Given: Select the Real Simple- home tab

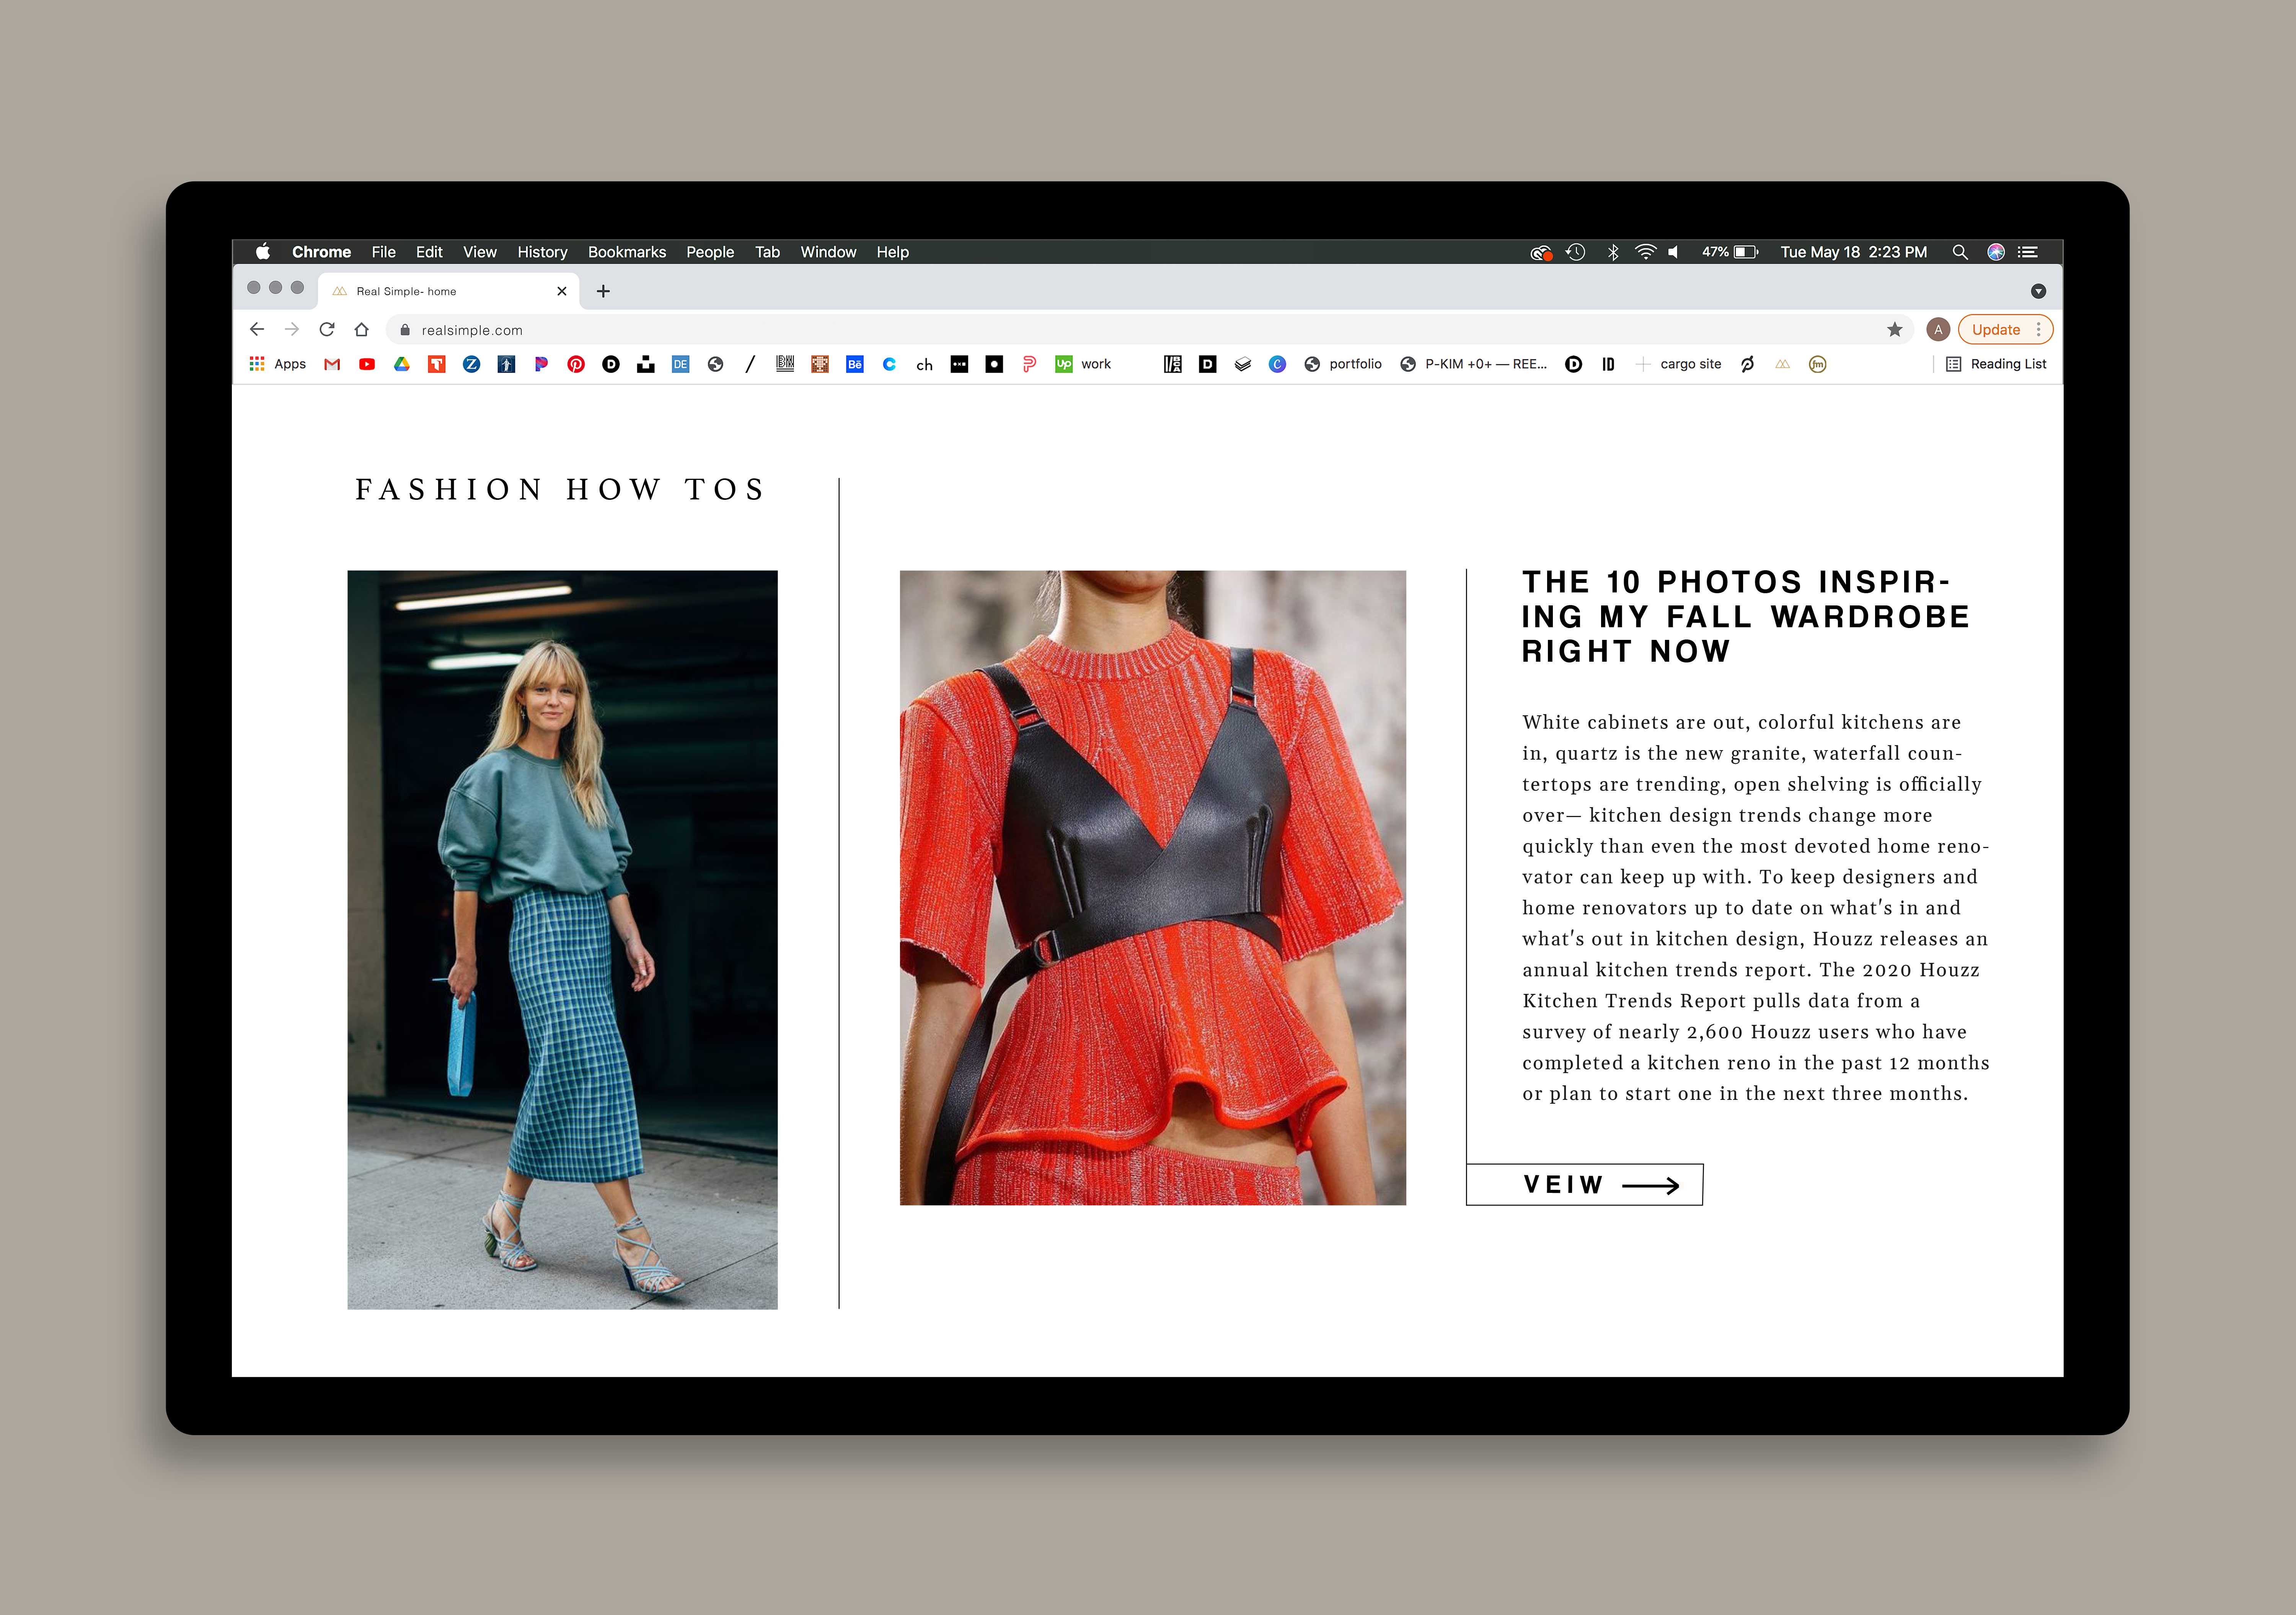Looking at the screenshot, I should (x=448, y=291).
